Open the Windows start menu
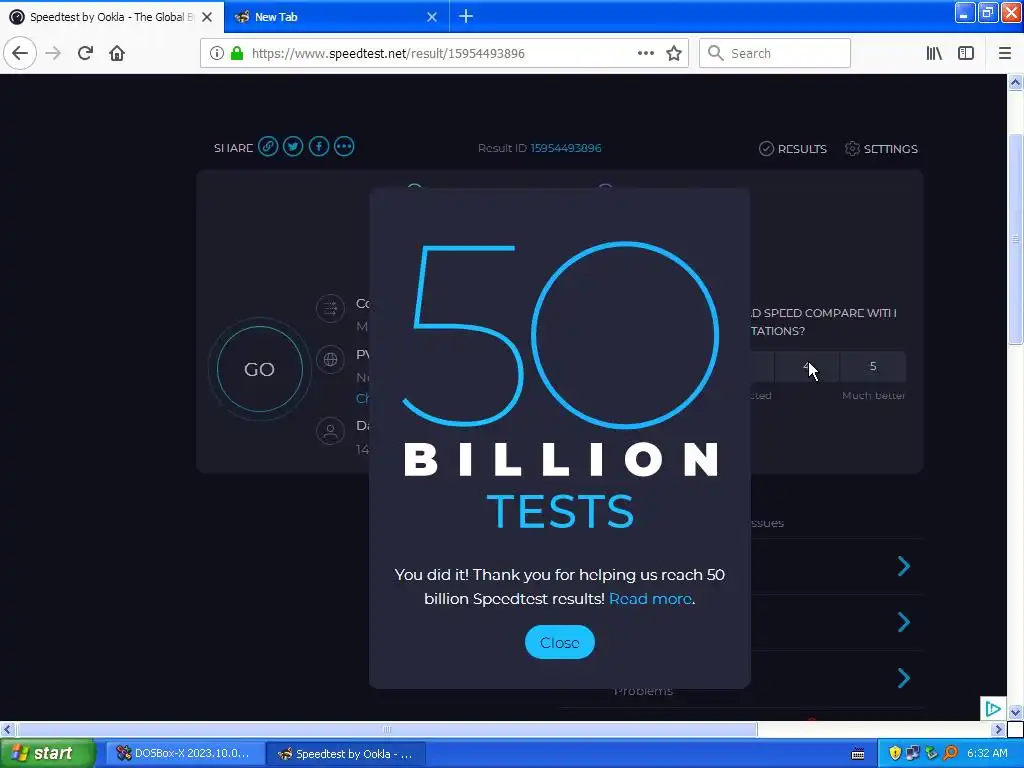The height and width of the screenshot is (768, 1024). (x=48, y=754)
